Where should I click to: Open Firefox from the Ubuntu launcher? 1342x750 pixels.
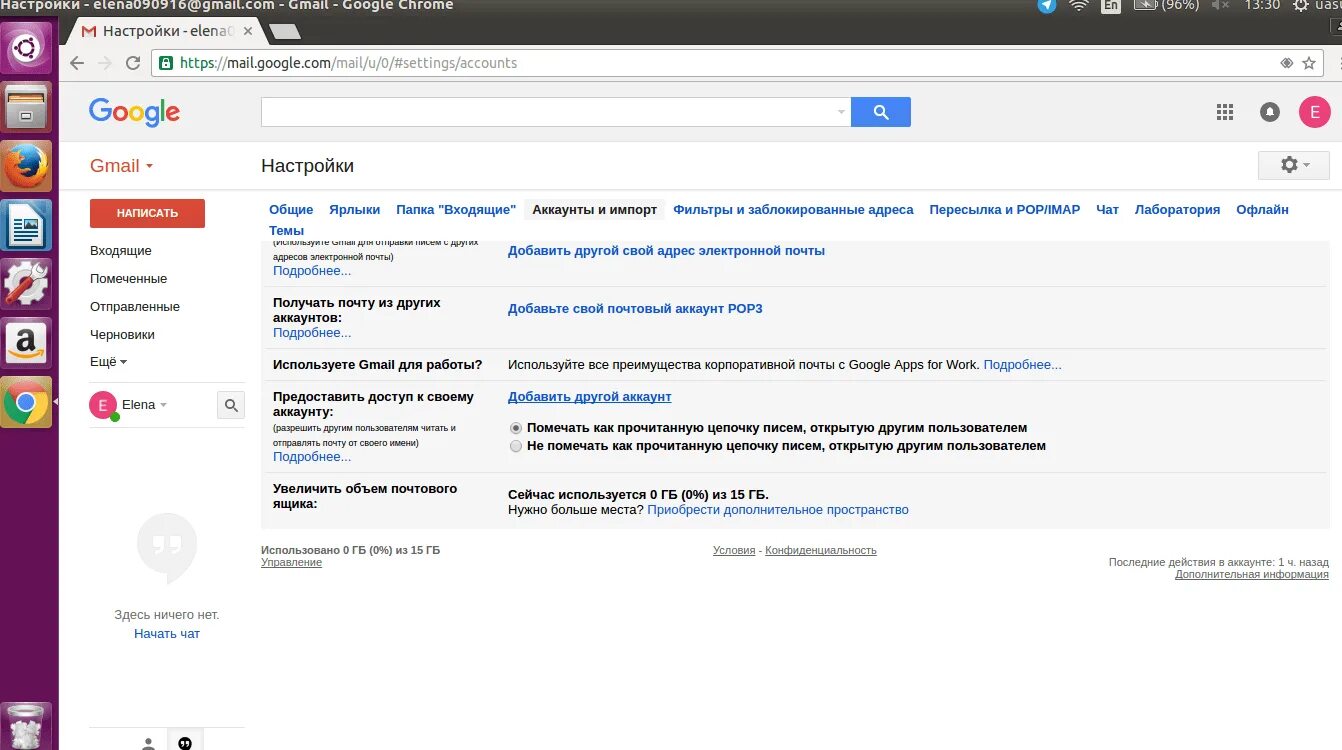pyautogui.click(x=26, y=165)
